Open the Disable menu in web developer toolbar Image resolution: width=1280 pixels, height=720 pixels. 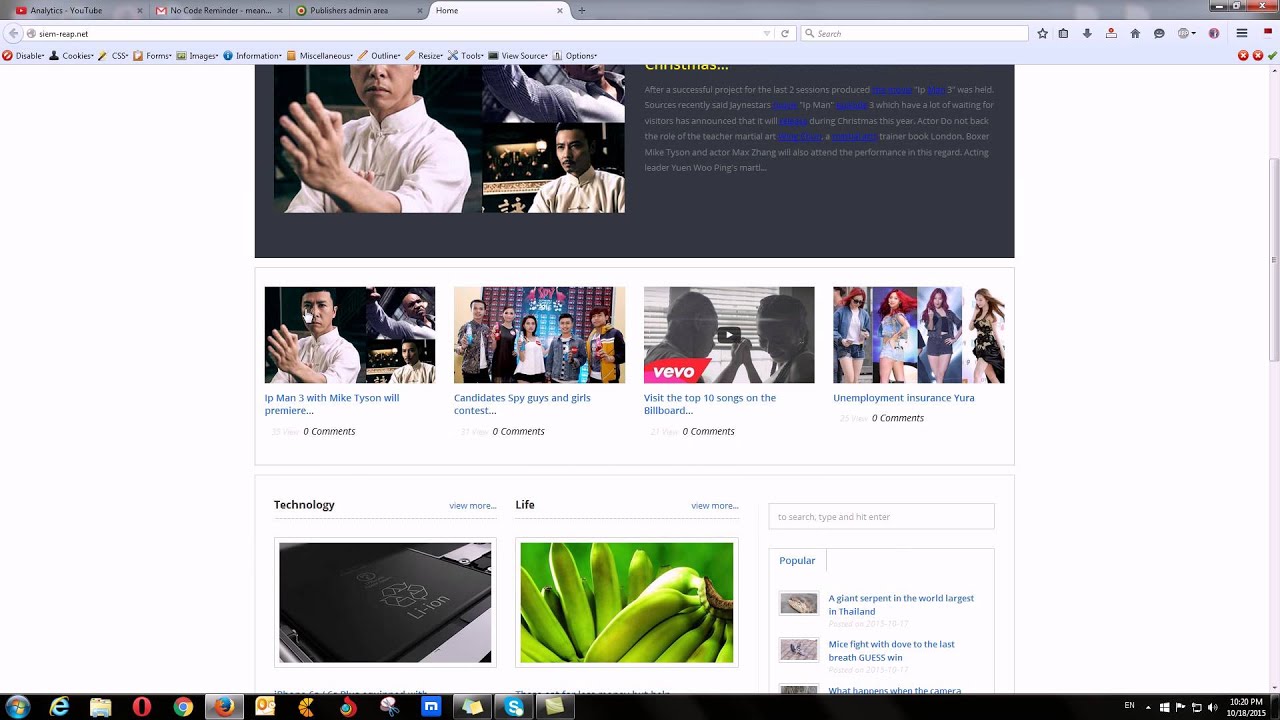tap(23, 56)
